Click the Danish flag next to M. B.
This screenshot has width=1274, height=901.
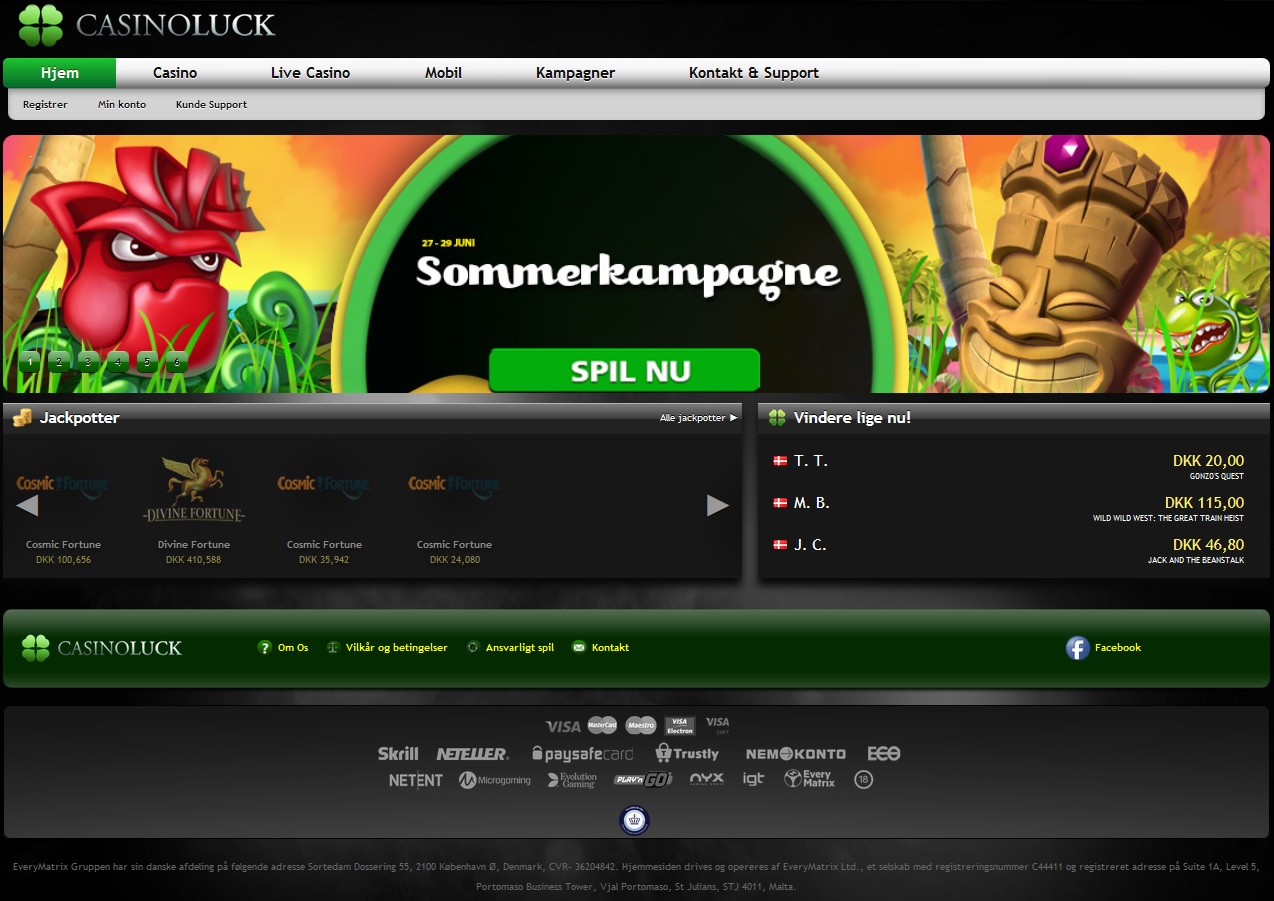780,503
